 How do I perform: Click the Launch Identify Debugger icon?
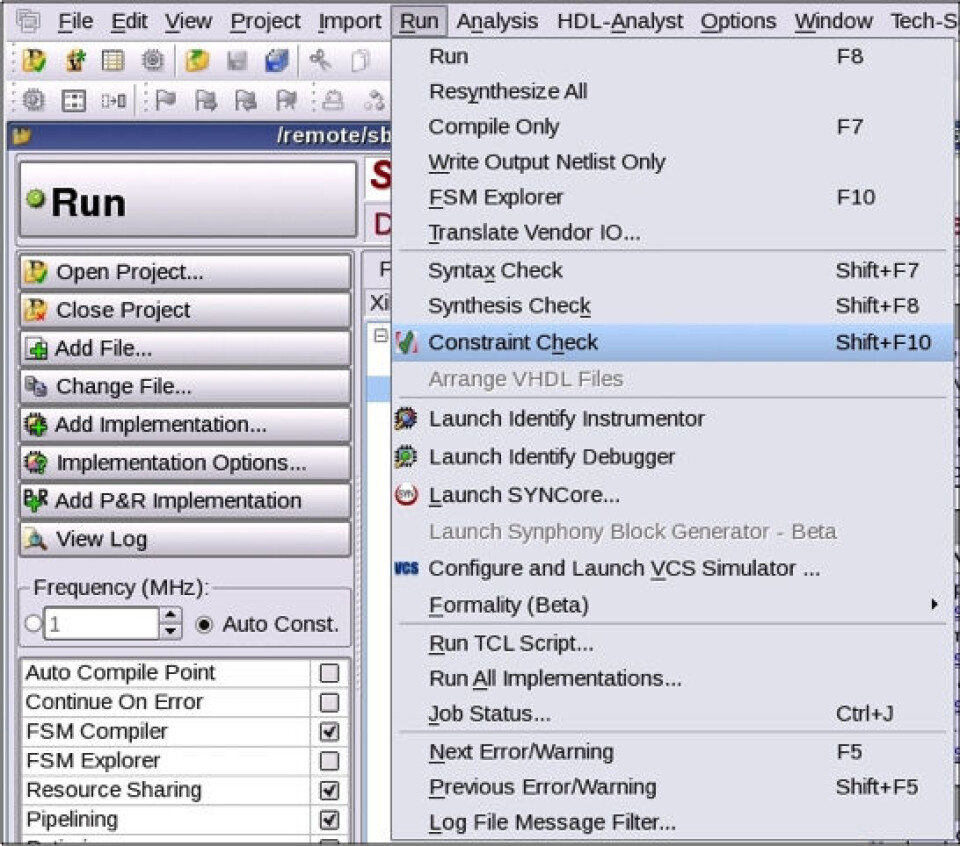tap(406, 457)
